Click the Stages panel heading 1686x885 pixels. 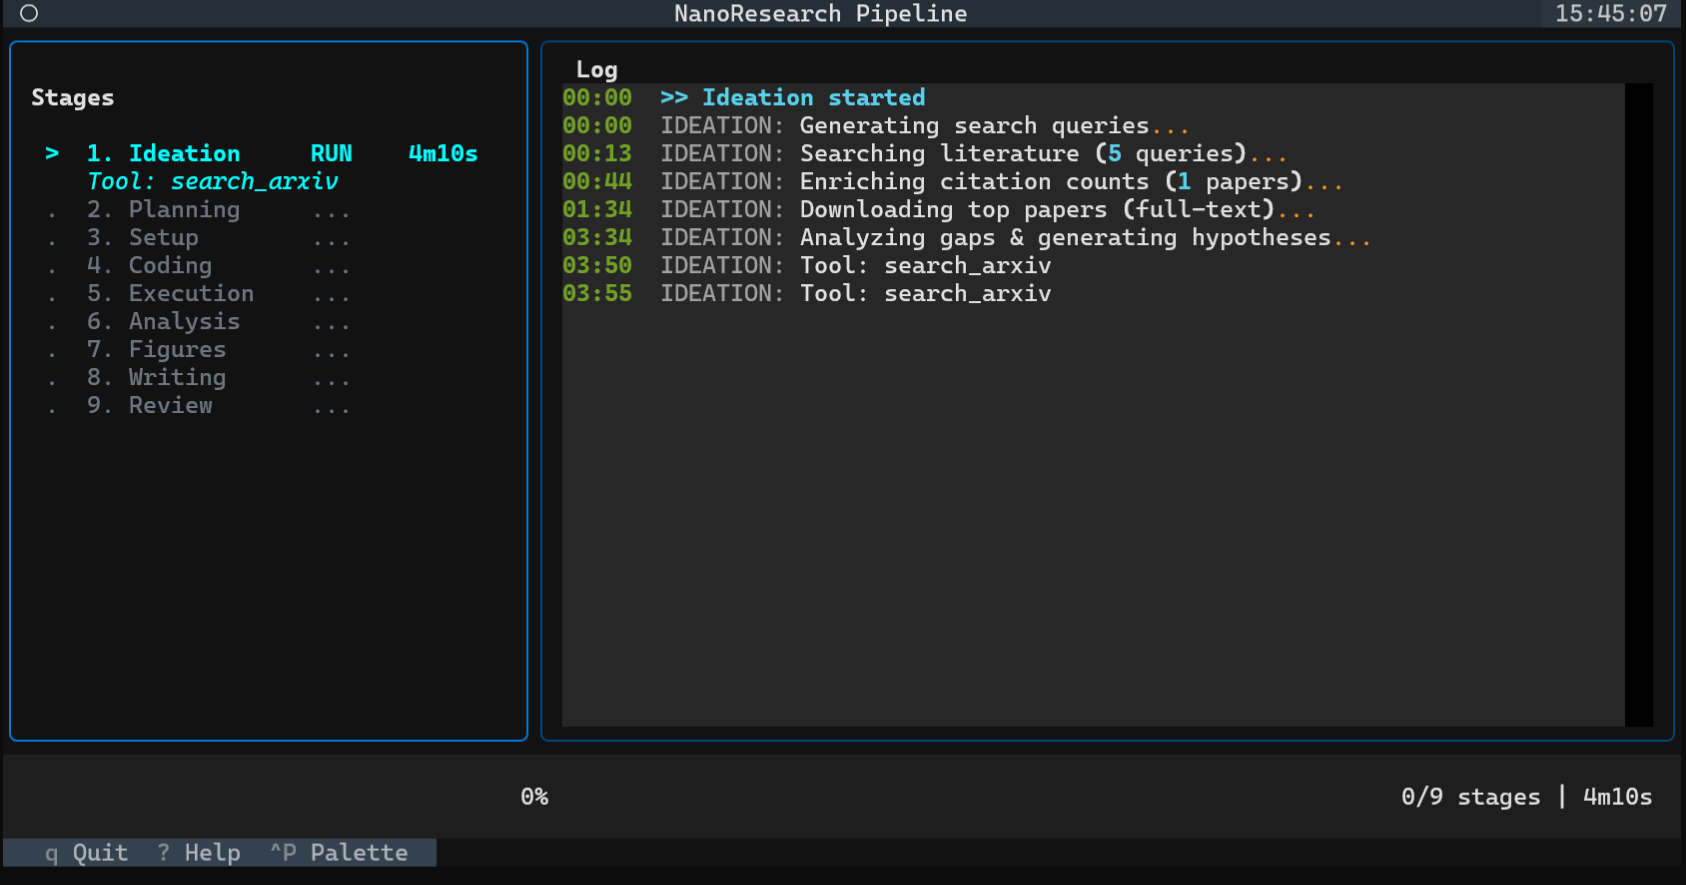click(x=72, y=97)
